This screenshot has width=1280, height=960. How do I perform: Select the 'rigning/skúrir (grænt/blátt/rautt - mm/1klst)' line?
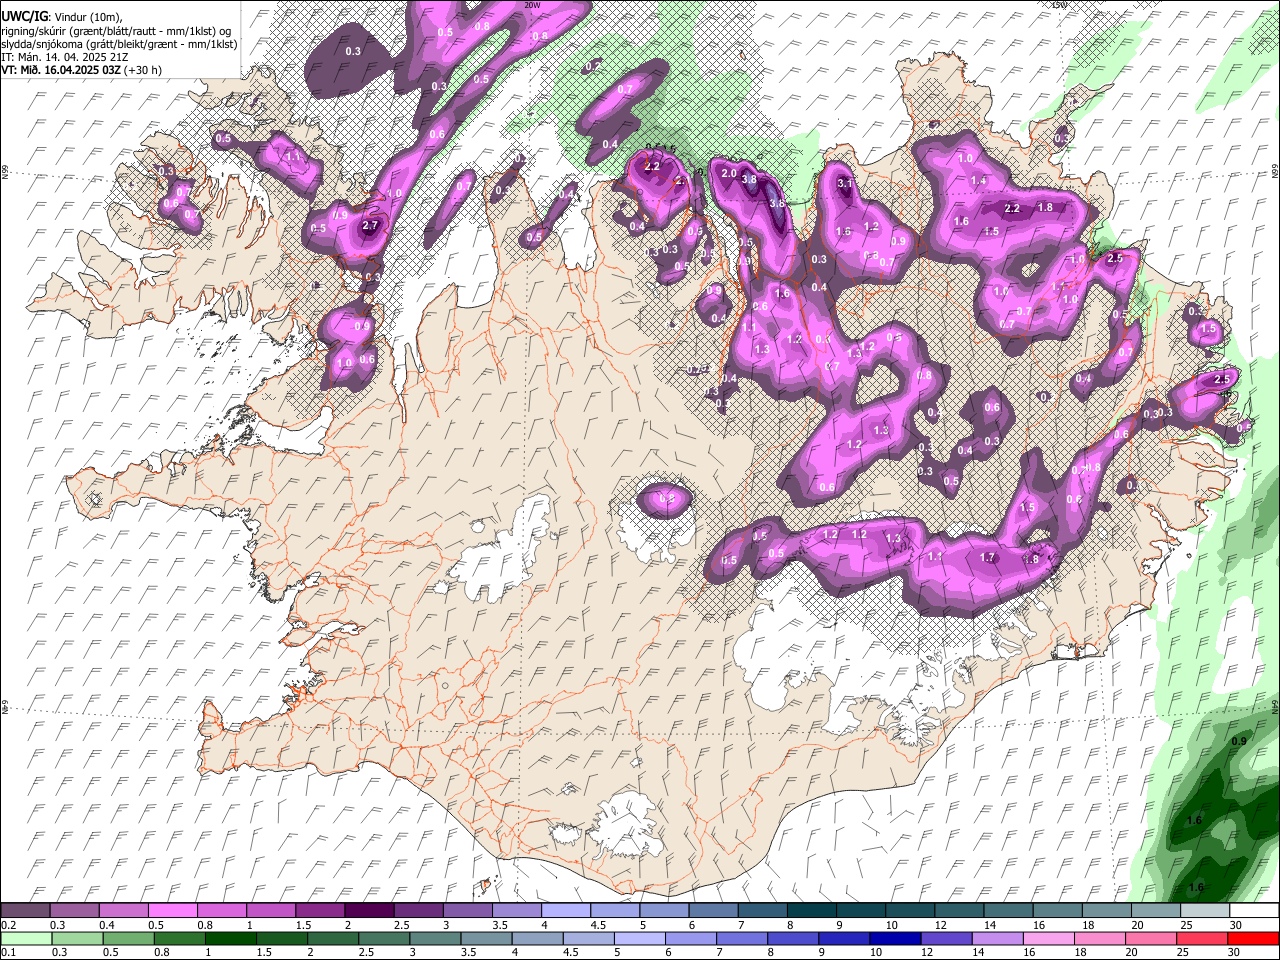coord(108,32)
